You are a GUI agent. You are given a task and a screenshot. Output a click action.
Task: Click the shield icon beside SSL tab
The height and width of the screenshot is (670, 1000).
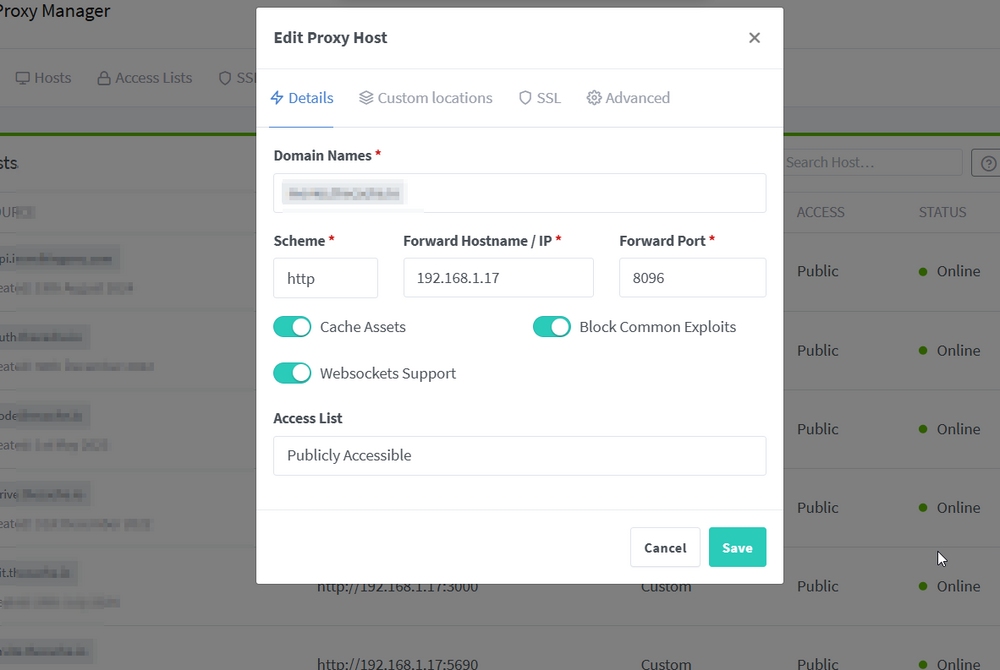click(525, 98)
